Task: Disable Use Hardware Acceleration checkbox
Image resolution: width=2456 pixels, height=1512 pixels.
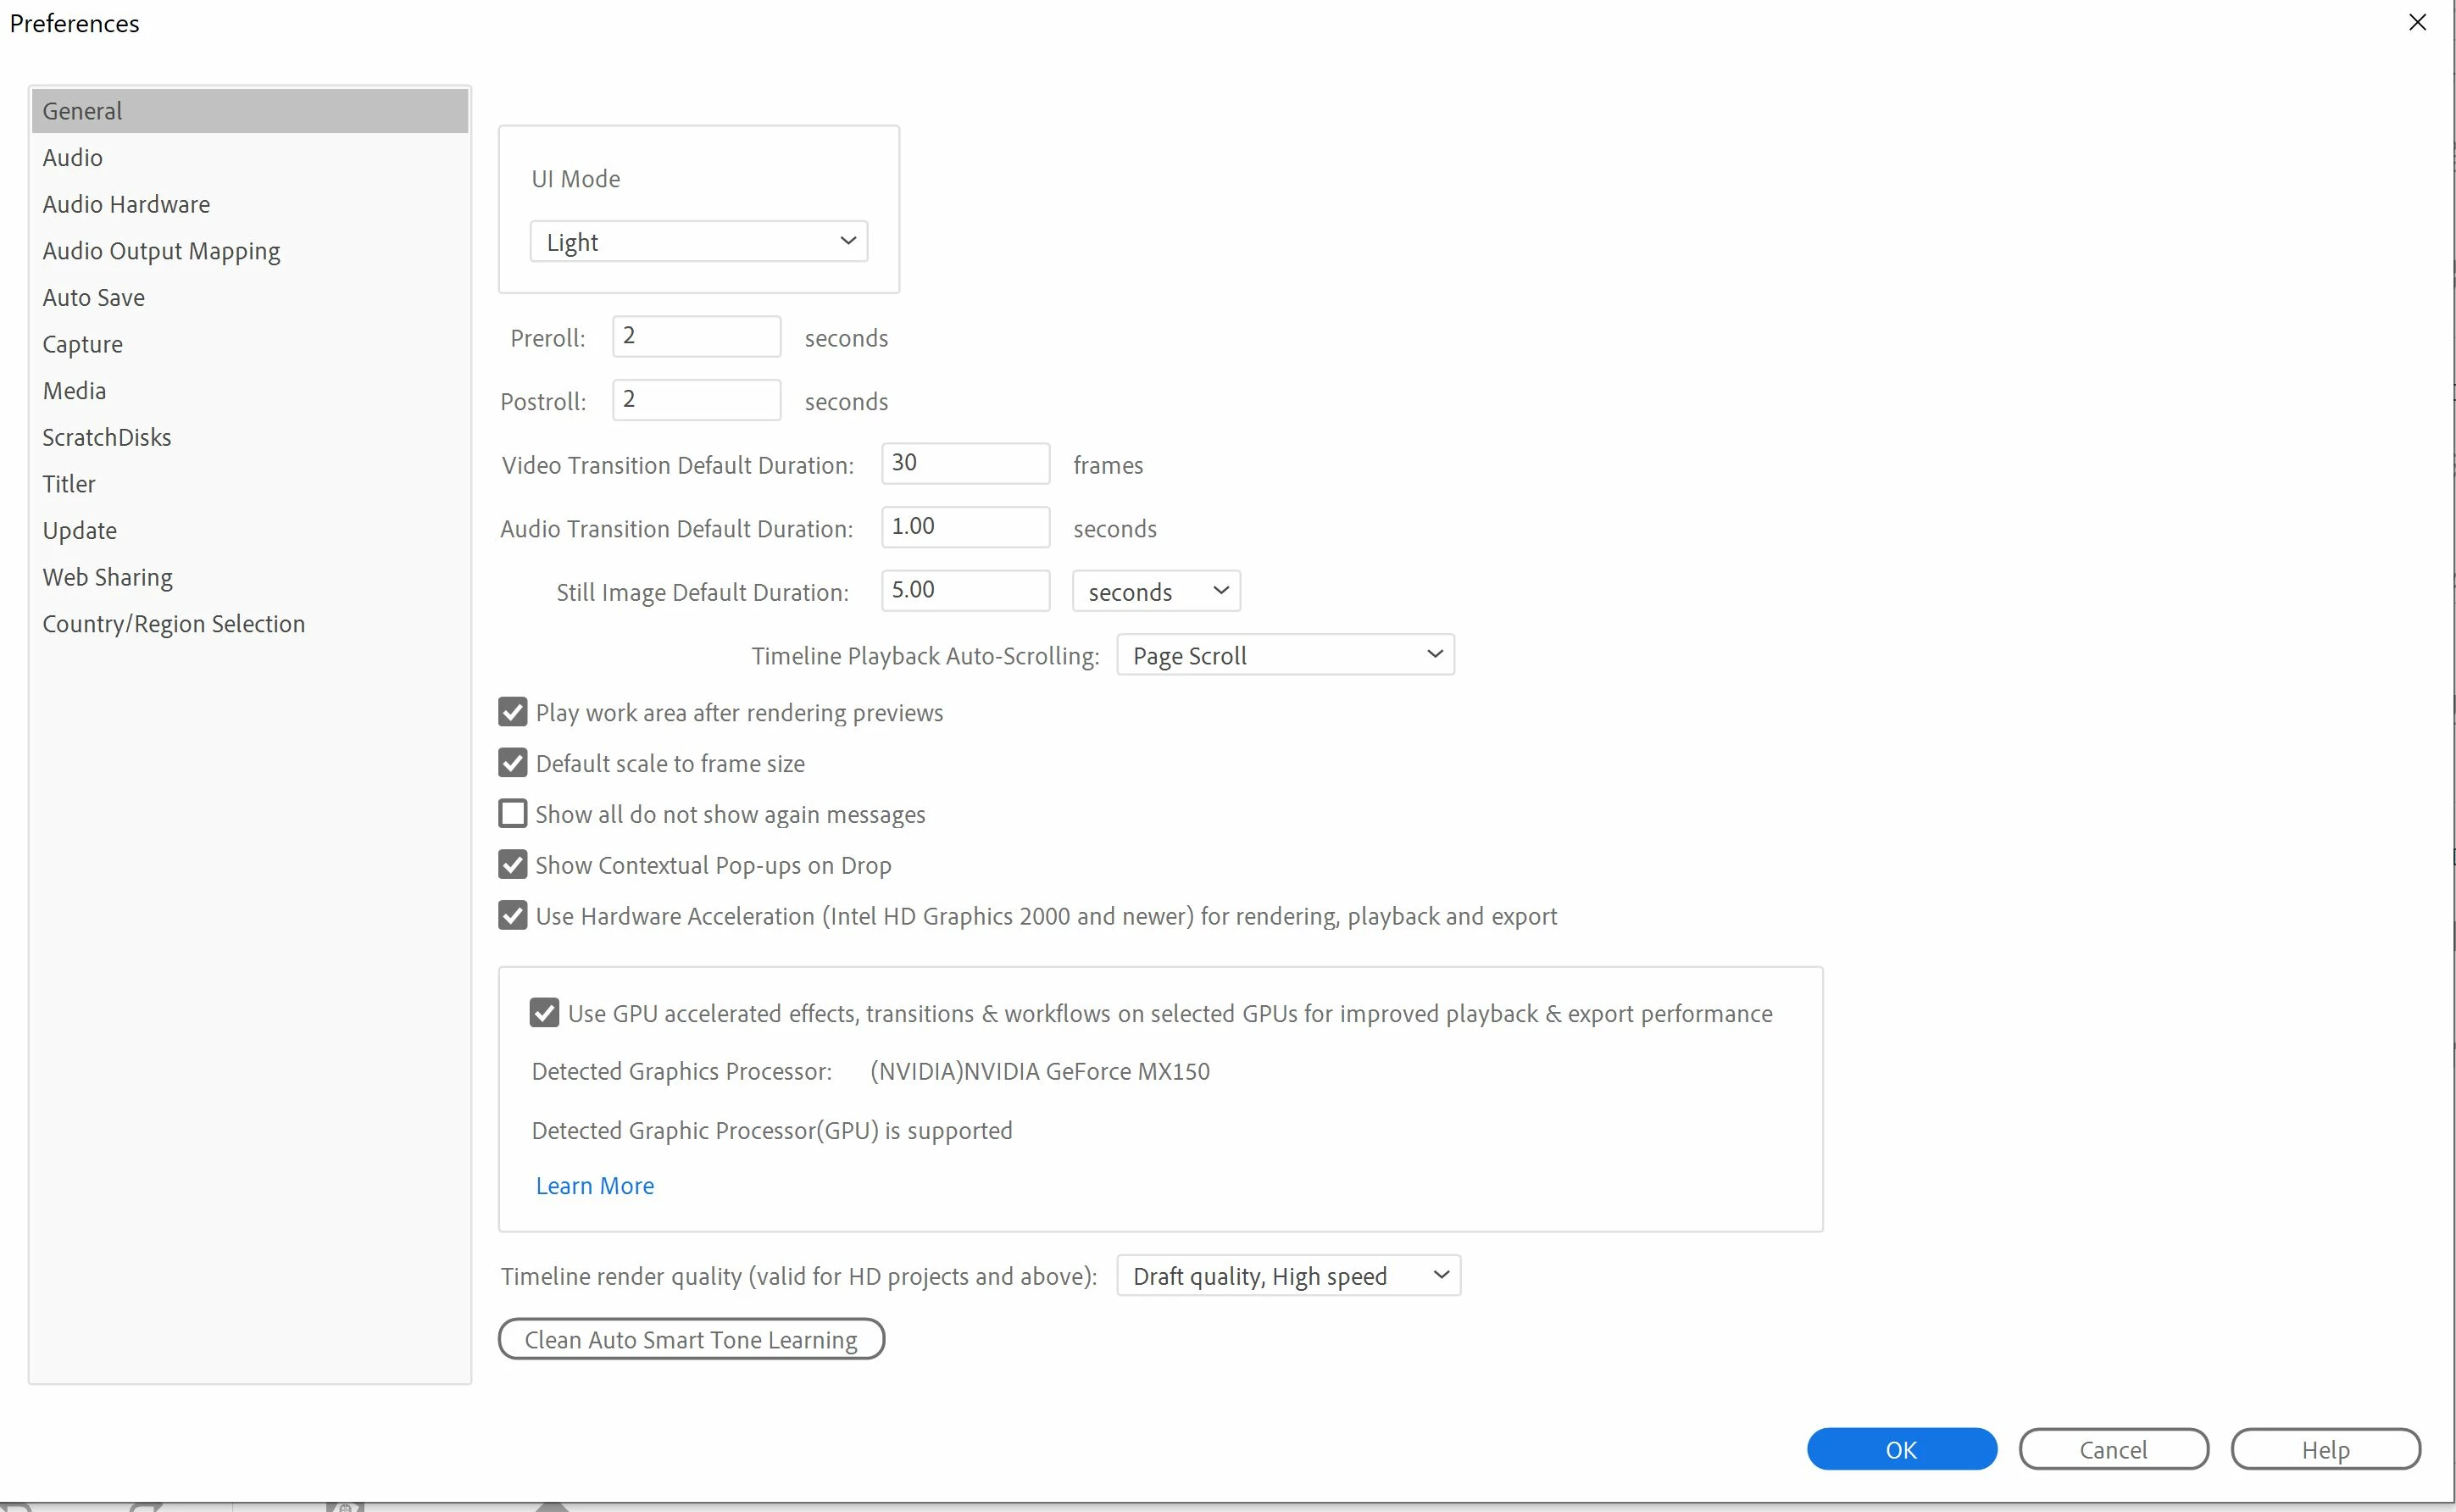Action: pos(513,916)
